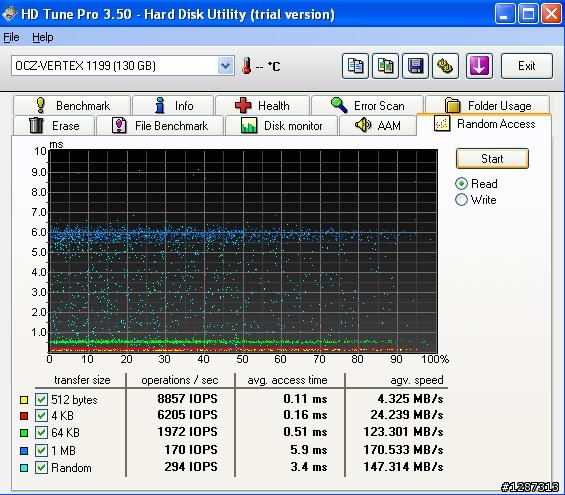Screen dimensions: 565x495
Task: Uncheck the 512 bytes transfer size
Action: point(41,399)
